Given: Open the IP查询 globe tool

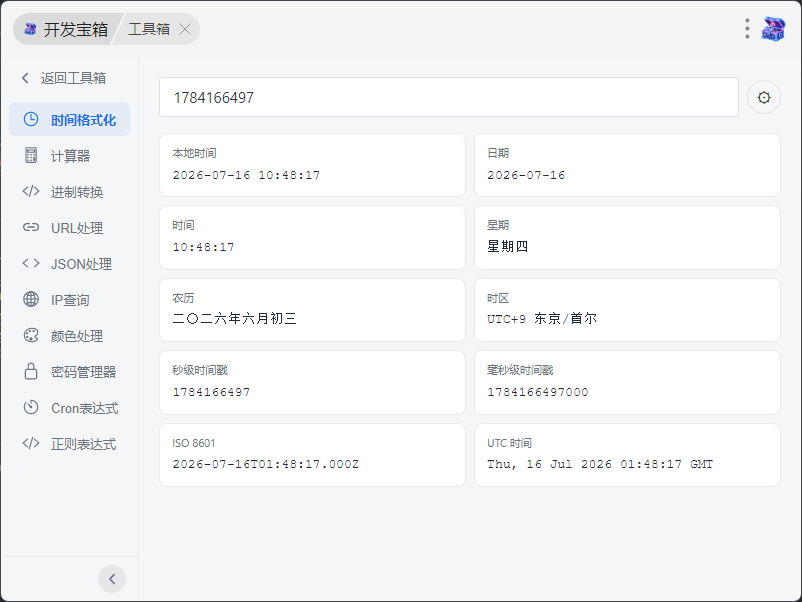Looking at the screenshot, I should tap(70, 300).
